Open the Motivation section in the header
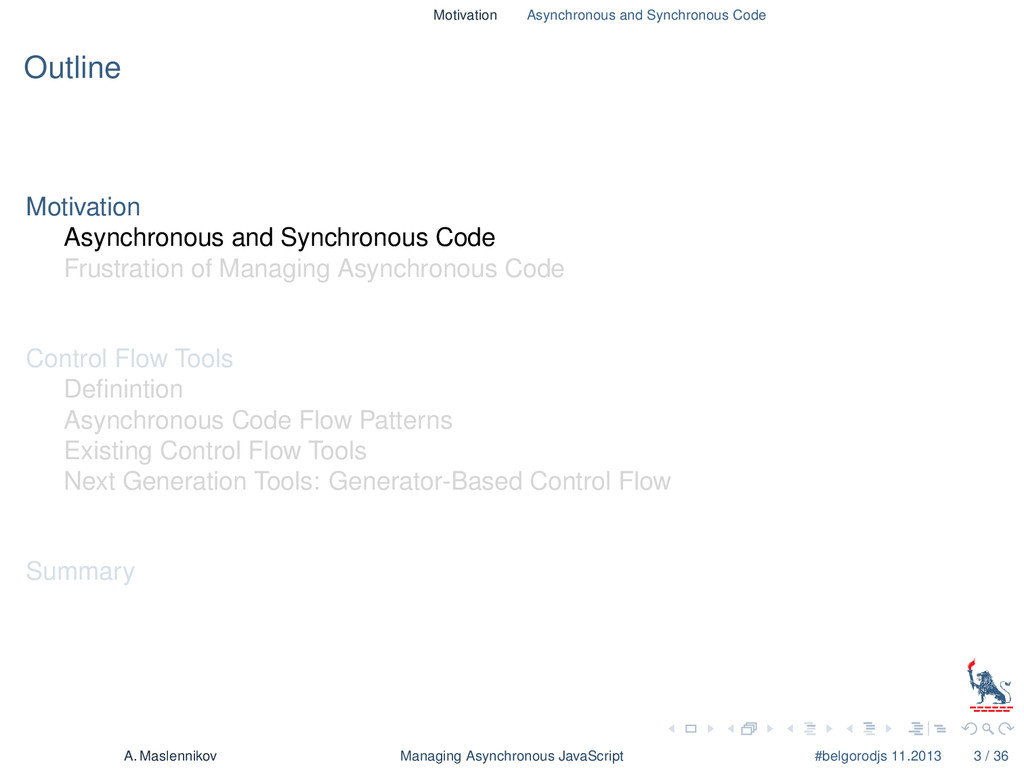1024x768 pixels. (465, 15)
